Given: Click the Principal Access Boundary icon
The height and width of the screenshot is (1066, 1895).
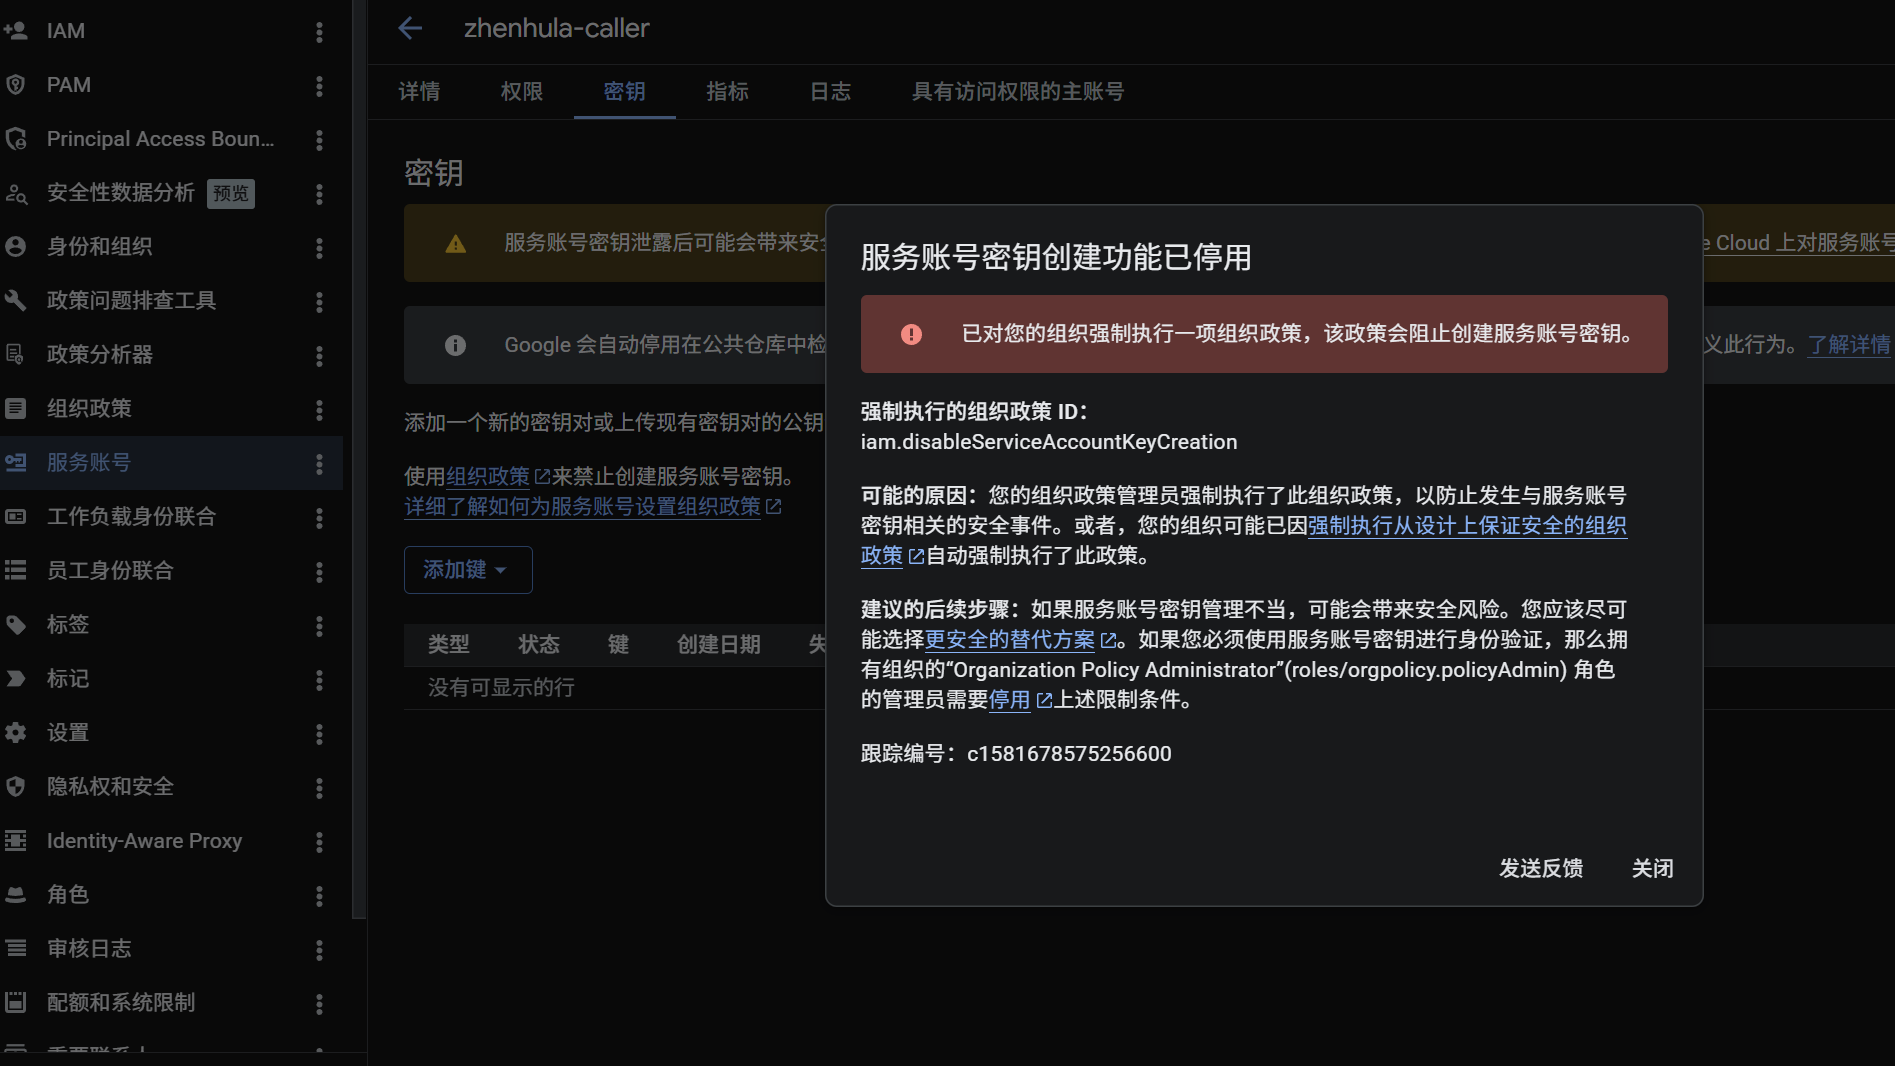Looking at the screenshot, I should coord(15,139).
